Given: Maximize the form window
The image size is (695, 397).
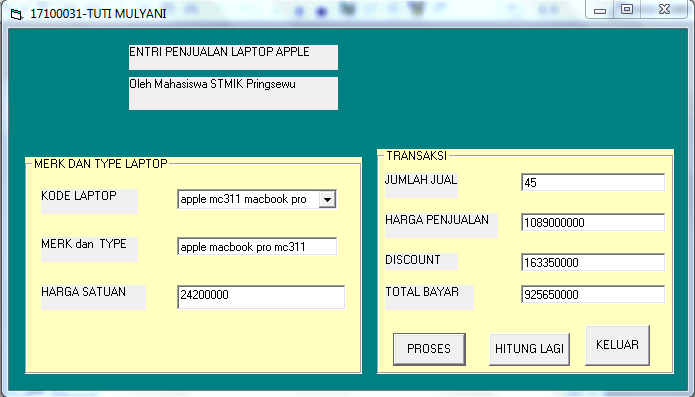Looking at the screenshot, I should click(x=627, y=10).
